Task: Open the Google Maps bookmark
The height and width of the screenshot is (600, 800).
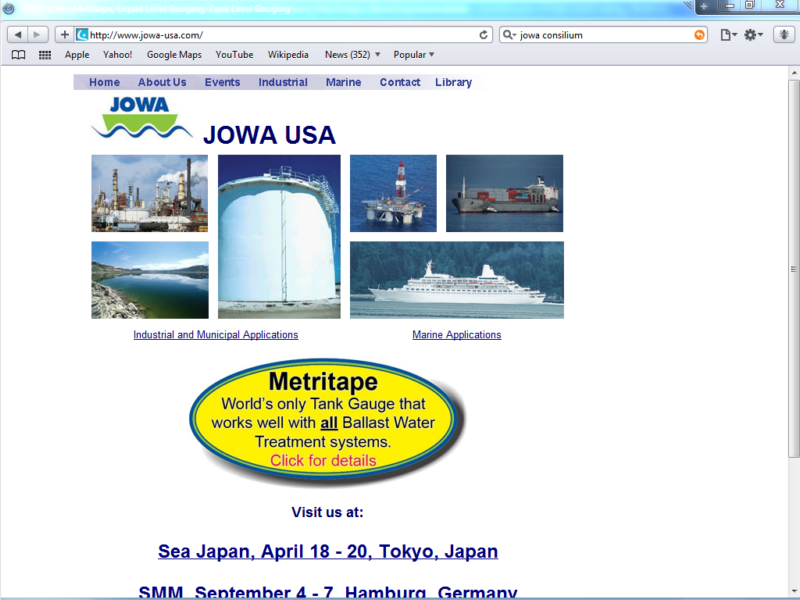Action: click(174, 55)
